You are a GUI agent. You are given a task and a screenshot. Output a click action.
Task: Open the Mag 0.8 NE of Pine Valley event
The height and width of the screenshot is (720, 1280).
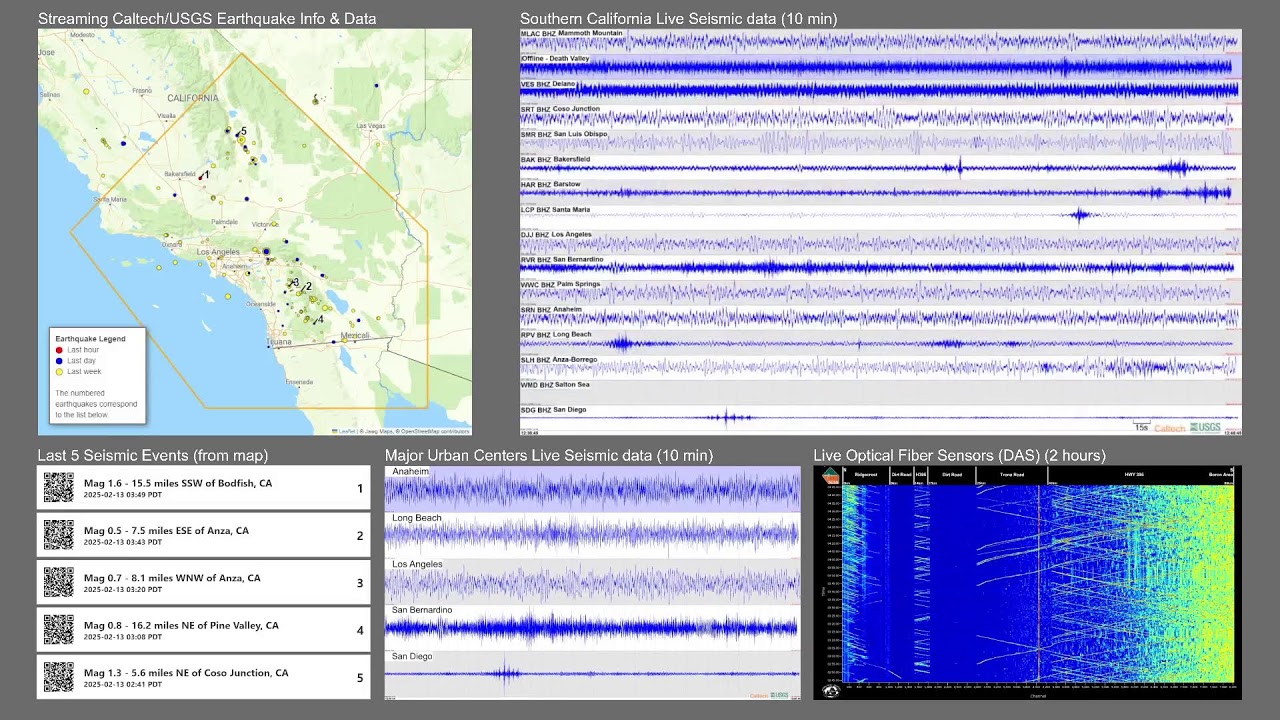click(203, 630)
